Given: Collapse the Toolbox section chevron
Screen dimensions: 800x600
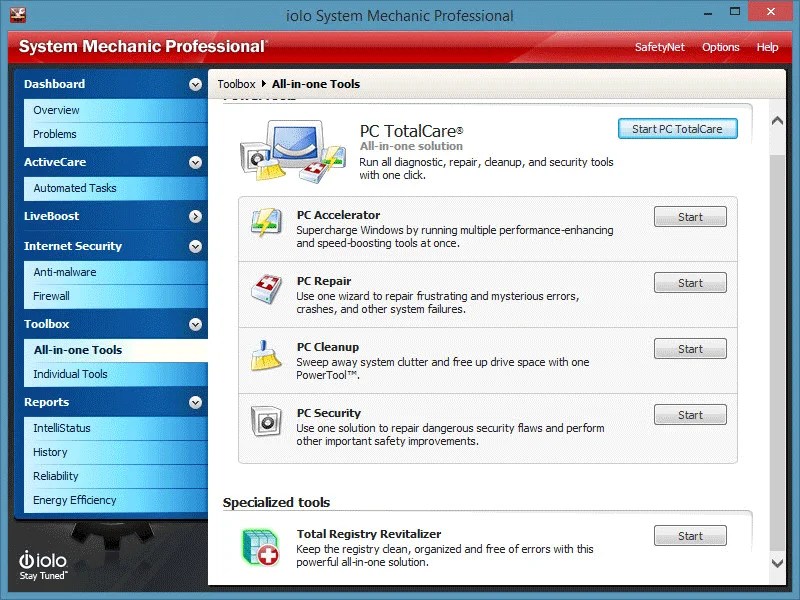Looking at the screenshot, I should pos(195,324).
